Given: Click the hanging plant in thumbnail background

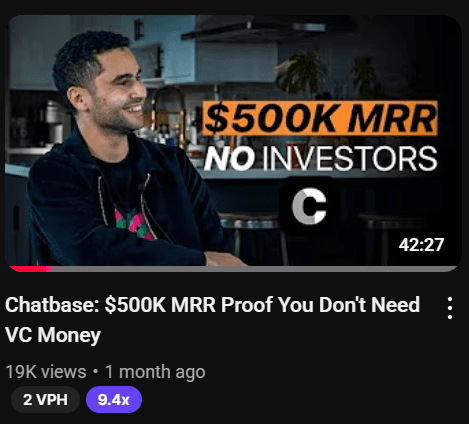Looking at the screenshot, I should click(302, 71).
